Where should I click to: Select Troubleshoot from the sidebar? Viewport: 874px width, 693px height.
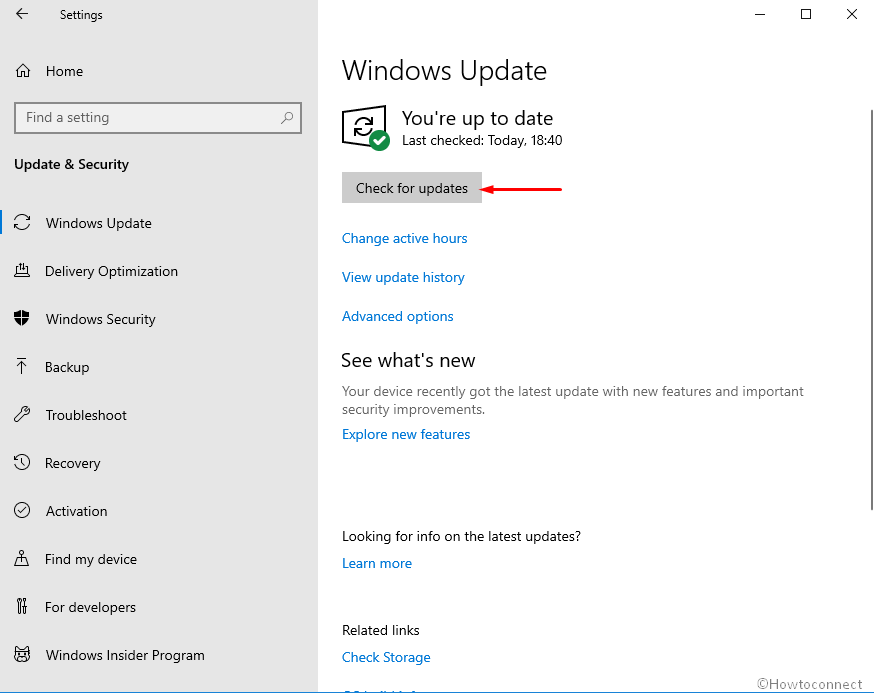pyautogui.click(x=86, y=415)
